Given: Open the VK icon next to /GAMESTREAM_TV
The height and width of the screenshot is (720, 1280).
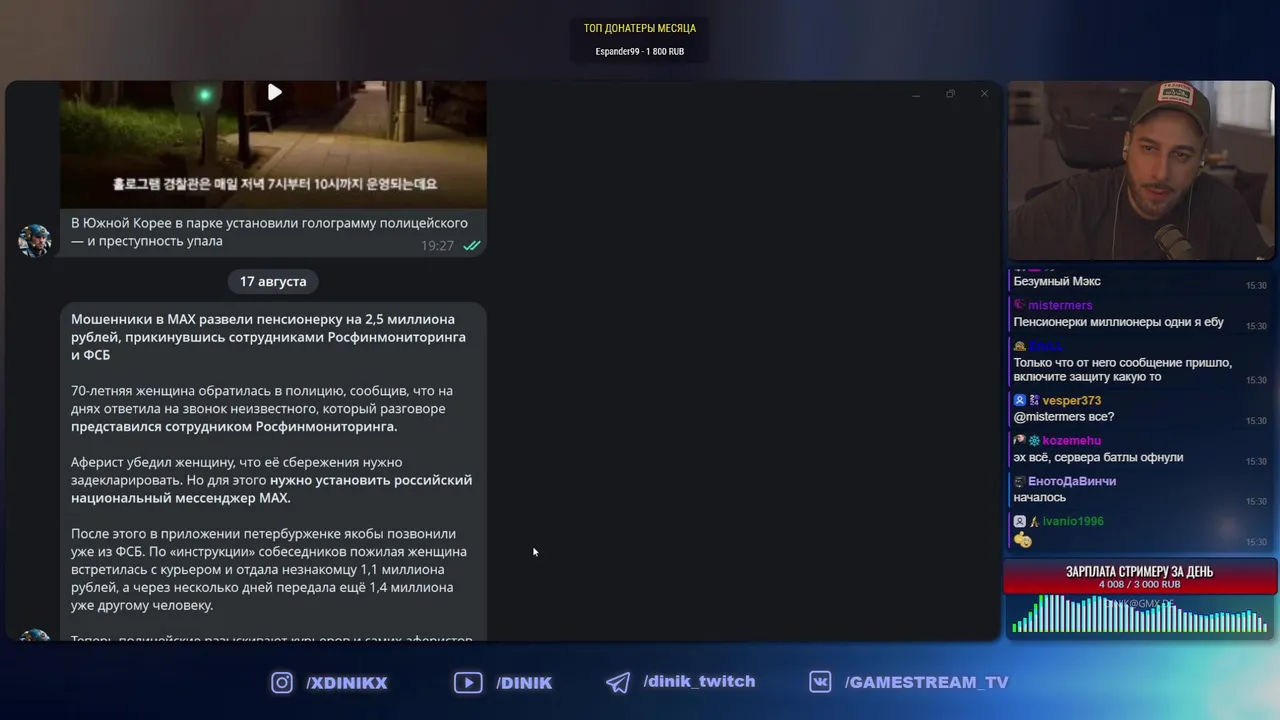Looking at the screenshot, I should pos(820,682).
